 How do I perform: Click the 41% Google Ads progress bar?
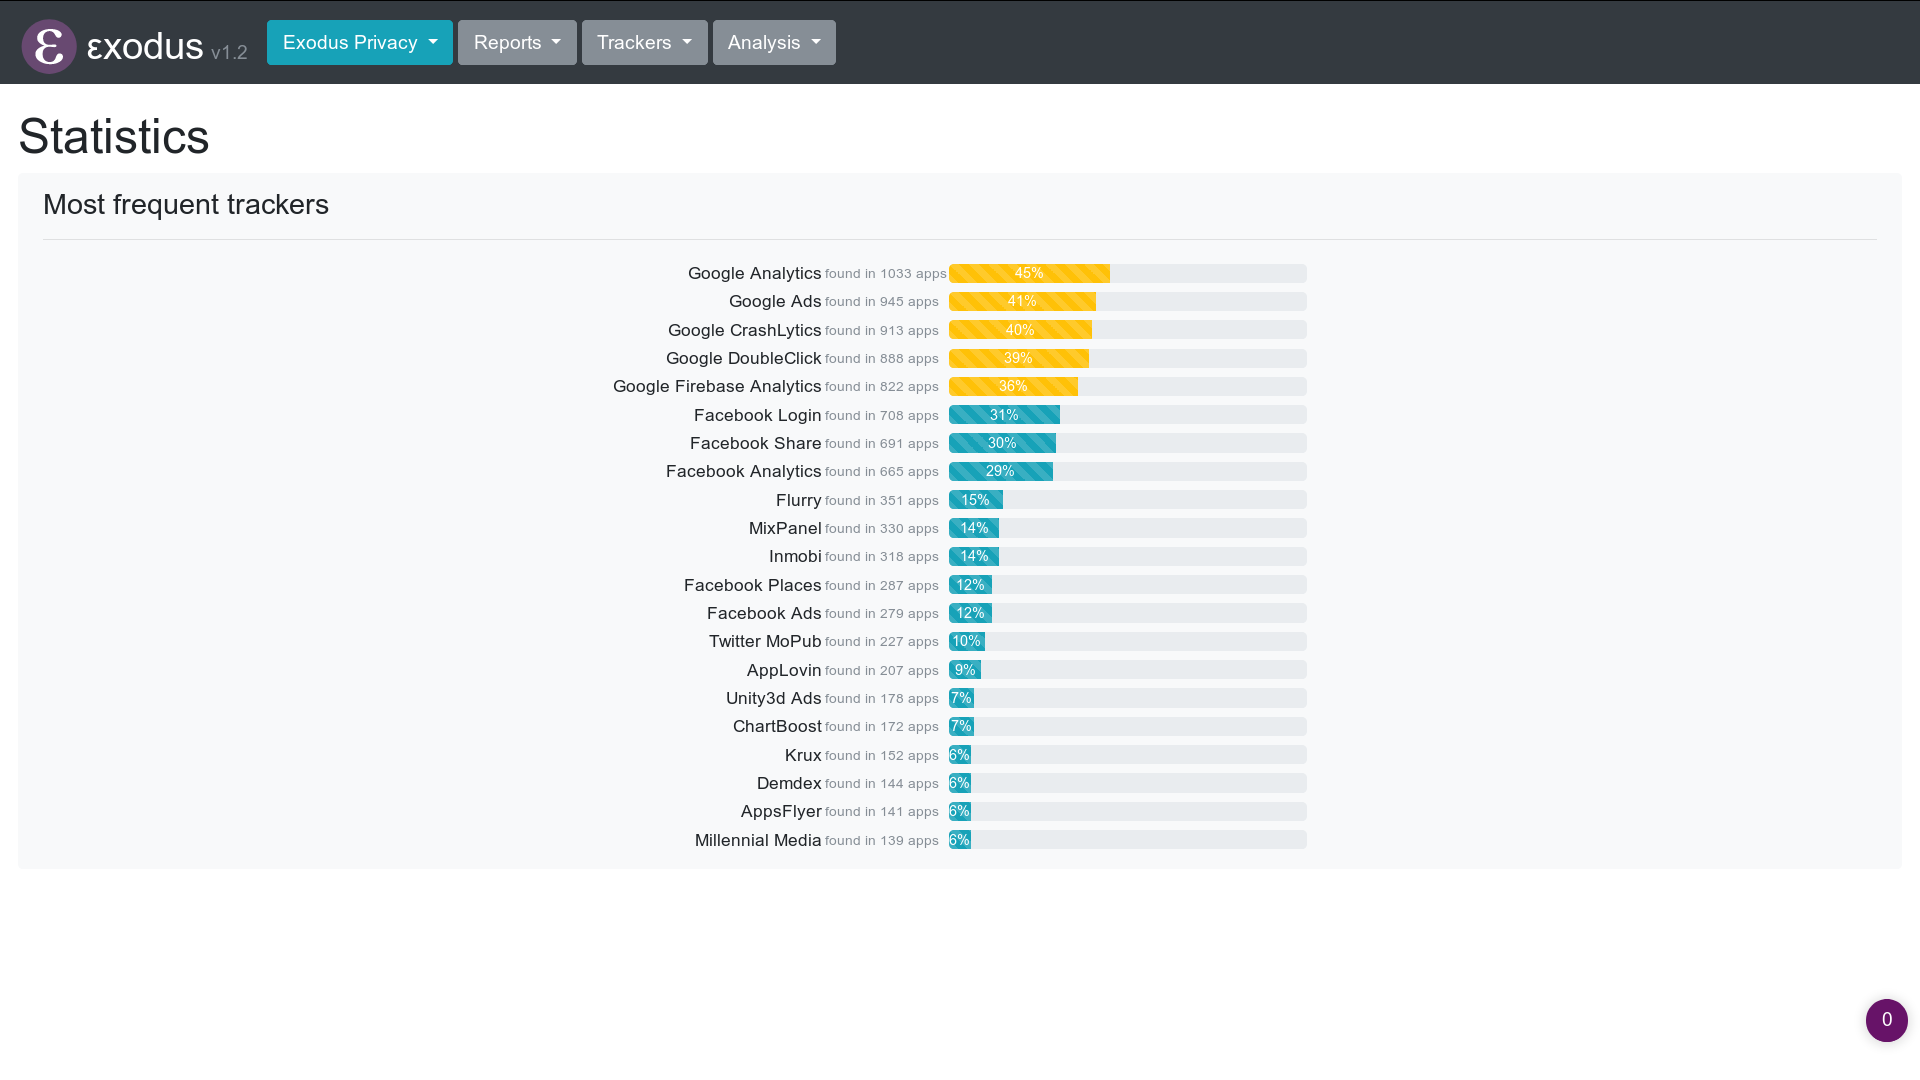(1022, 301)
